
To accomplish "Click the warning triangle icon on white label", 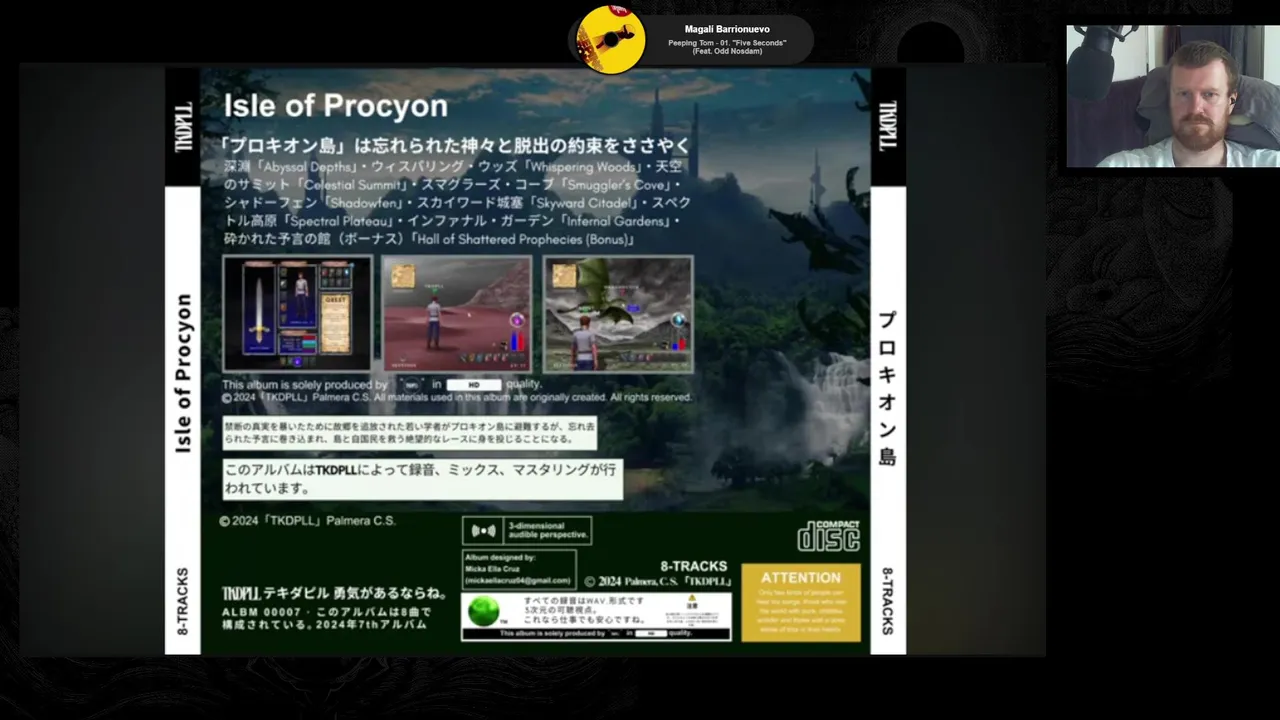I will tap(691, 597).
